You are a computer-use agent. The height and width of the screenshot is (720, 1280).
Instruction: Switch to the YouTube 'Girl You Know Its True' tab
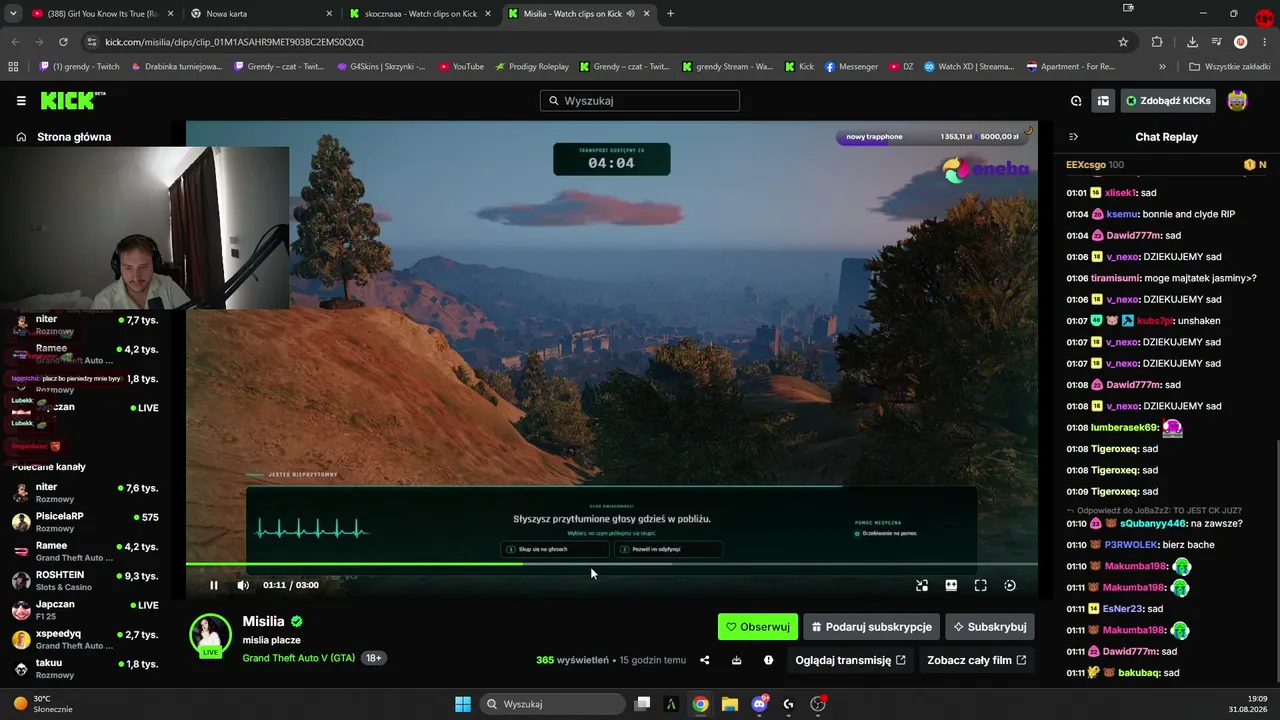[x=101, y=14]
